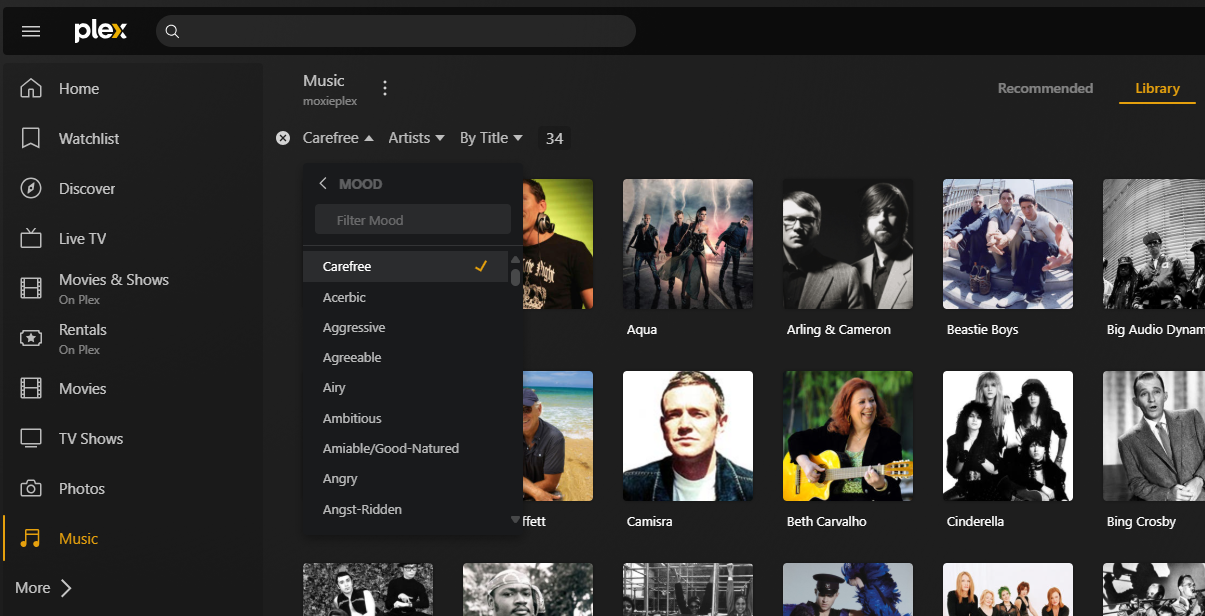Click the Movies & Shows film icon
The width and height of the screenshot is (1205, 616).
coord(31,289)
